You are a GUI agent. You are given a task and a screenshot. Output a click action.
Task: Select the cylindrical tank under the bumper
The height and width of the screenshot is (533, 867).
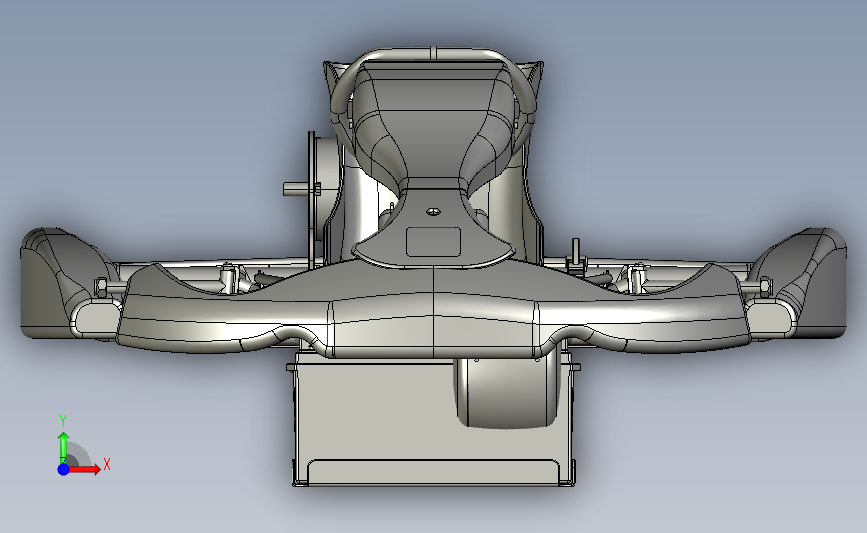(x=508, y=393)
